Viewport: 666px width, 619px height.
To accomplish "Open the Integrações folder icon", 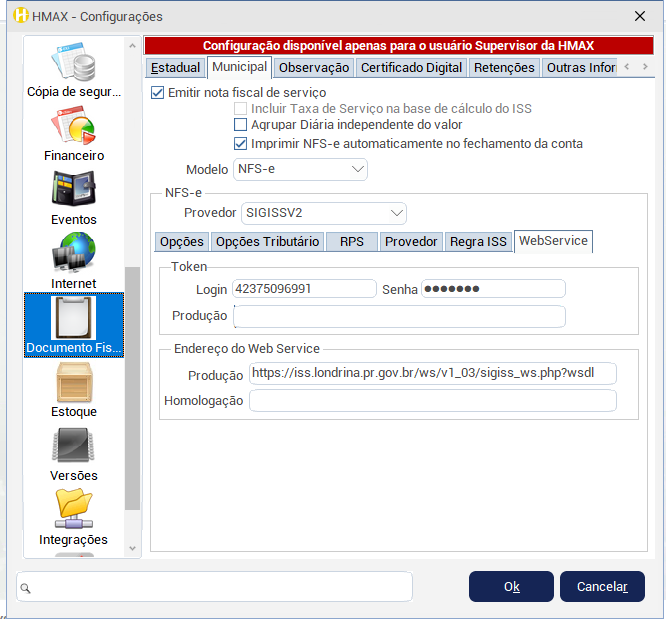I will [74, 511].
